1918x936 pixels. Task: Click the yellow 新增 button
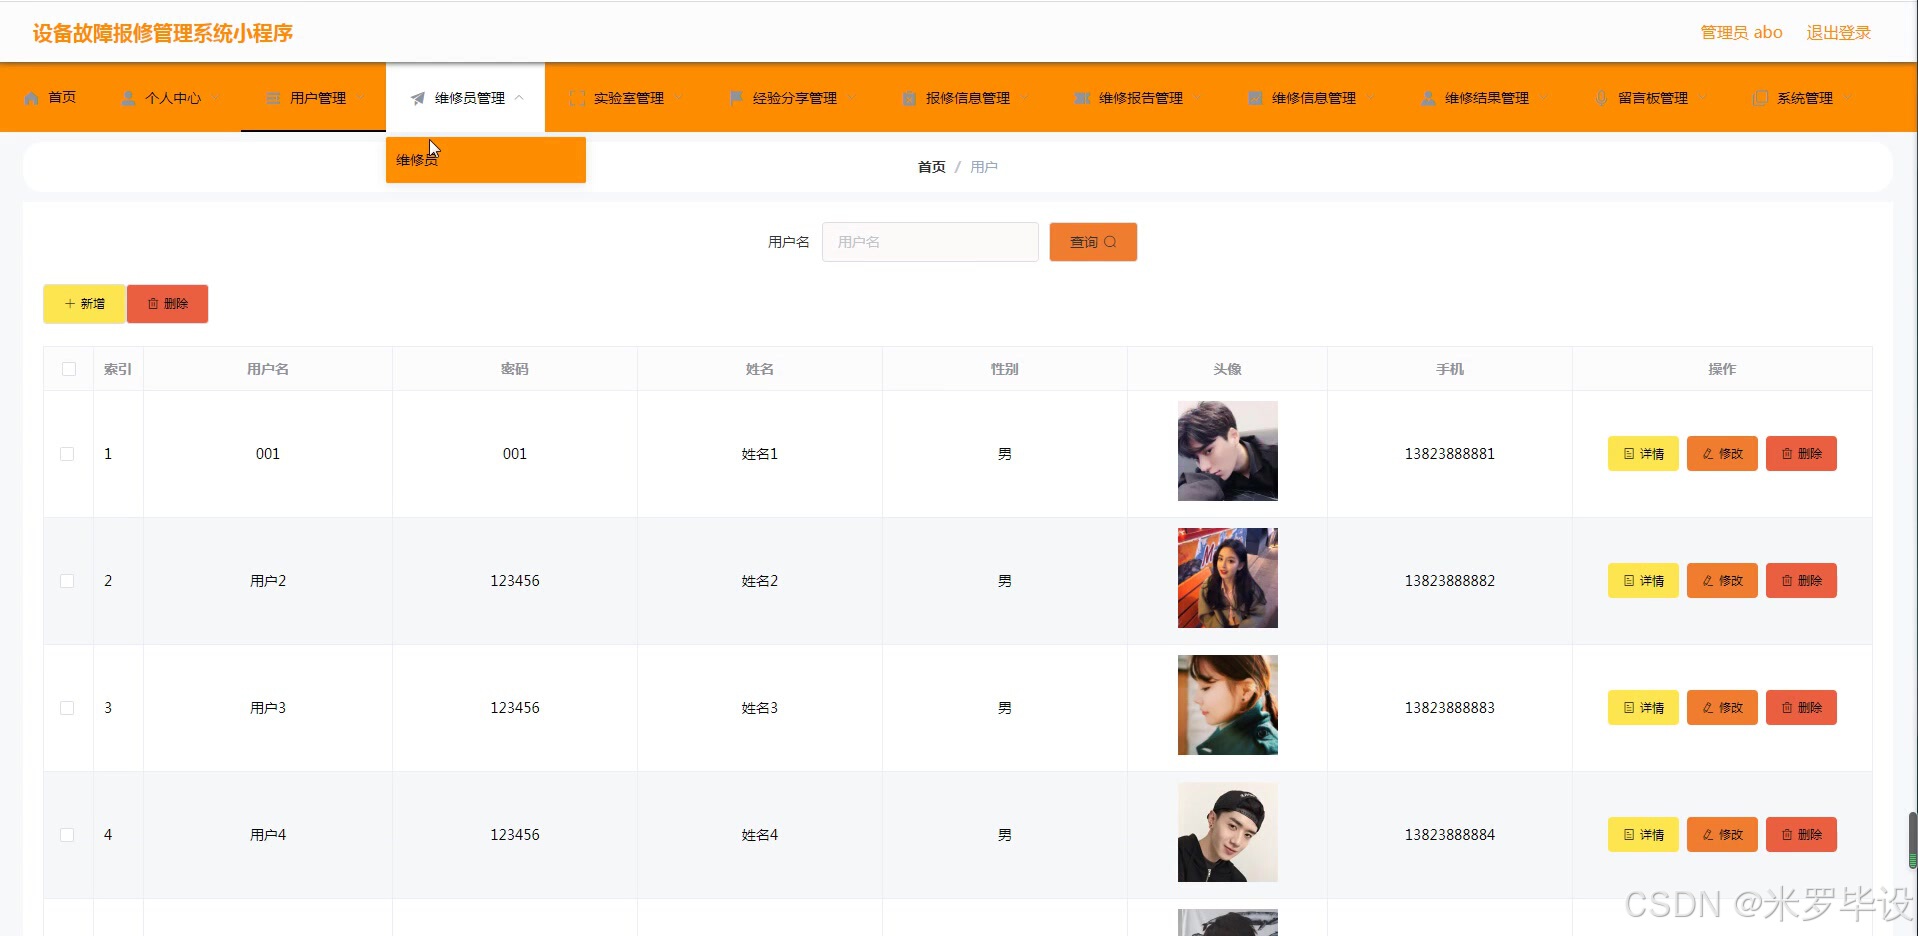click(84, 304)
